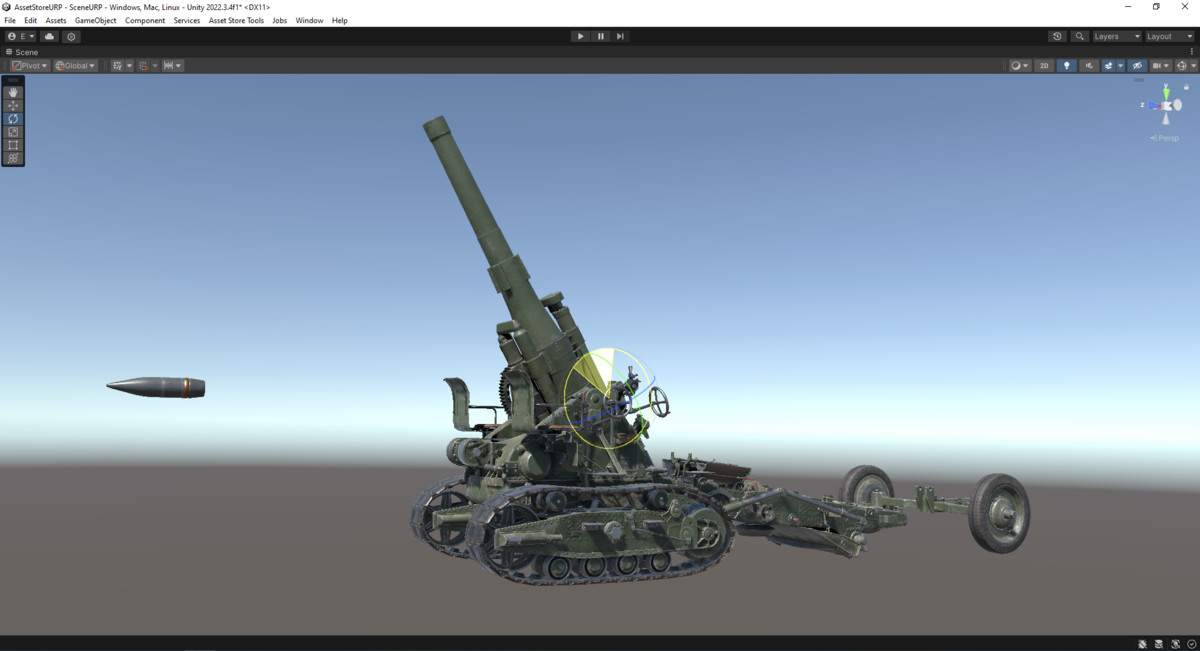Open the scene camera settings icon
This screenshot has height=651, width=1200.
pyautogui.click(x=1158, y=65)
